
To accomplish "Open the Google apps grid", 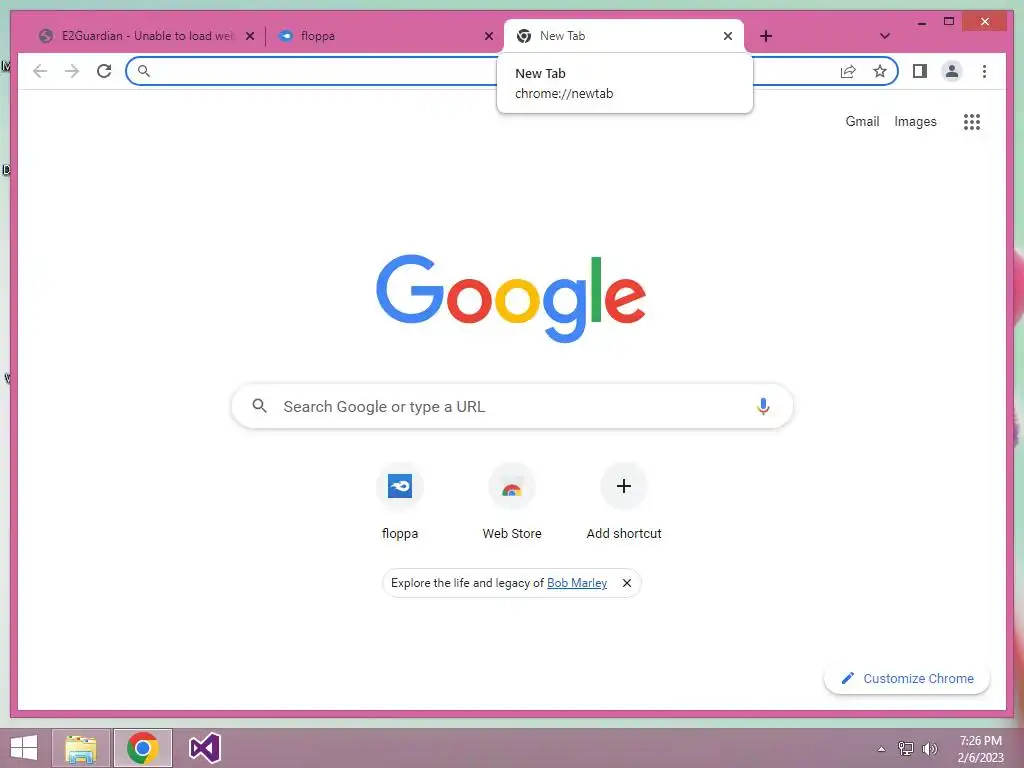I will [972, 122].
